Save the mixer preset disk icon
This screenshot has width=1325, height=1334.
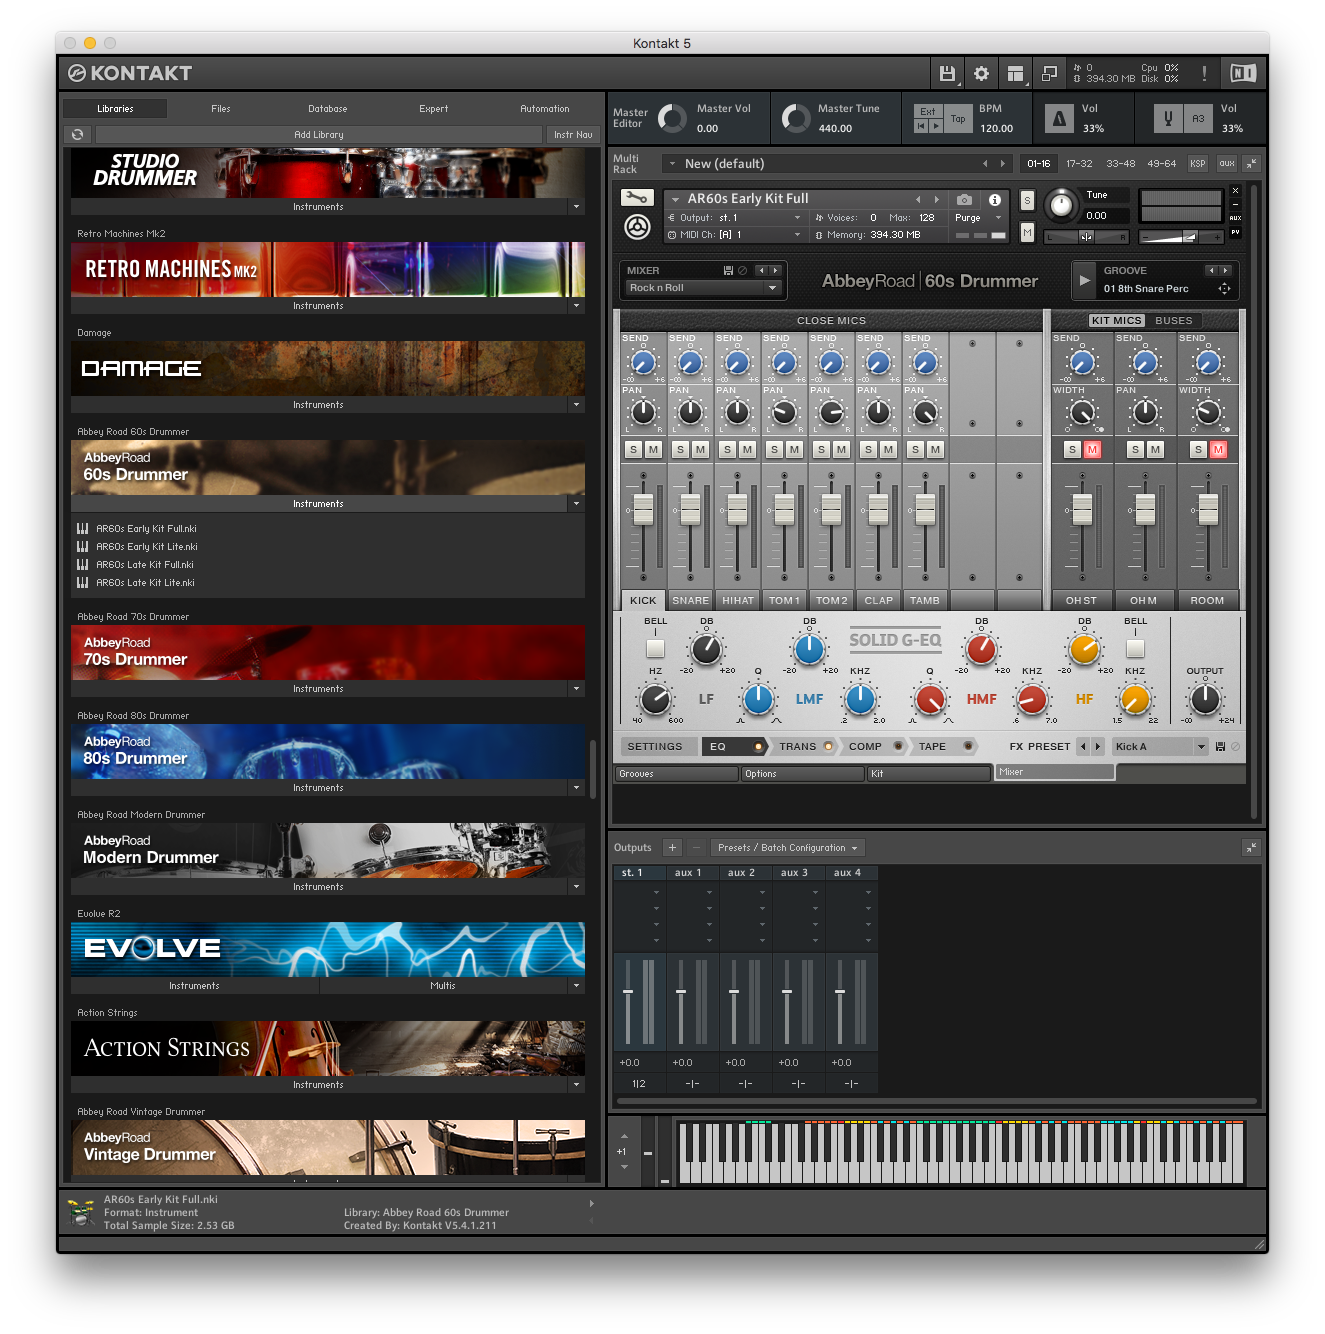pos(728,270)
